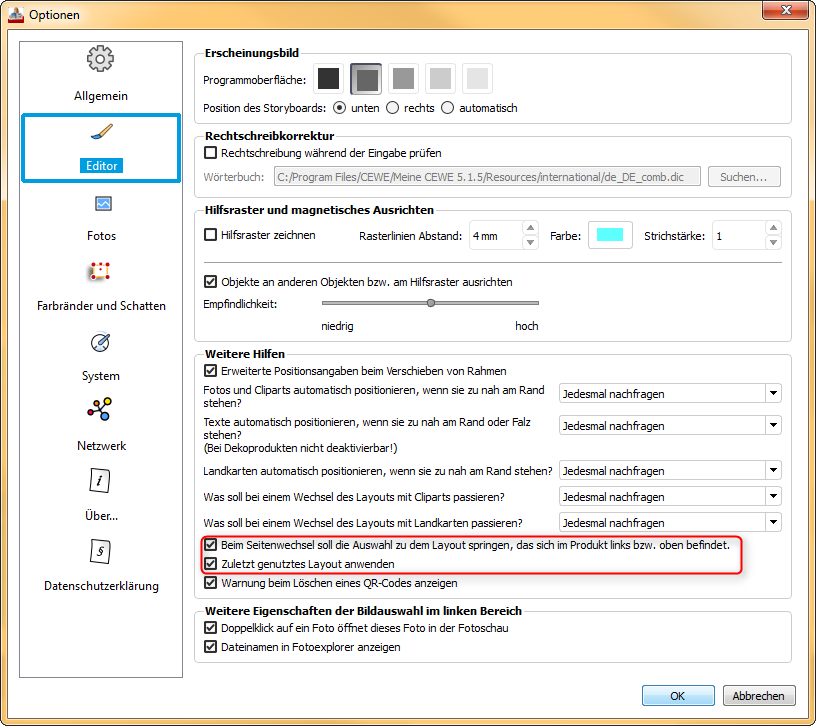Select the Editor paintbrush icon
The width and height of the screenshot is (816, 726).
(x=101, y=132)
